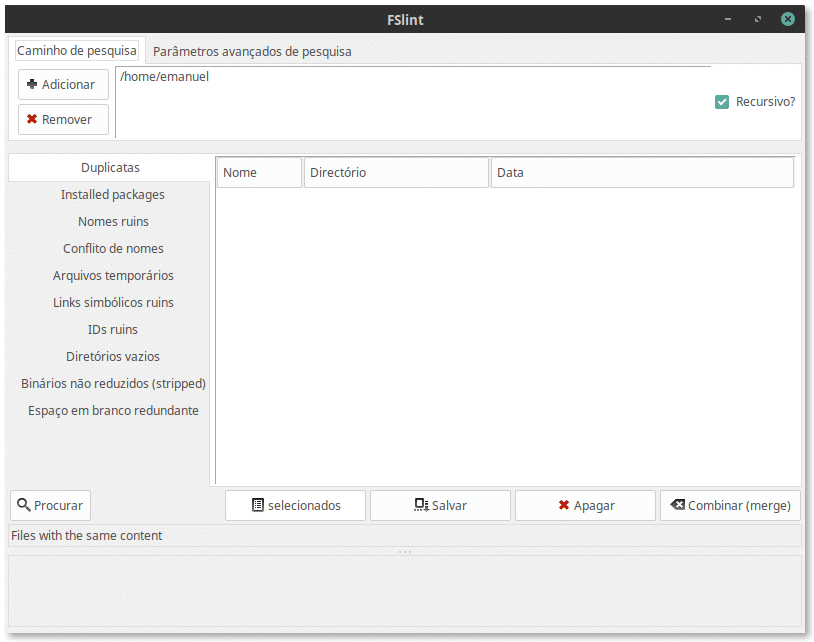Click the magnifier icon on Procurar
This screenshot has height=642, width=814.
pyautogui.click(x=23, y=505)
